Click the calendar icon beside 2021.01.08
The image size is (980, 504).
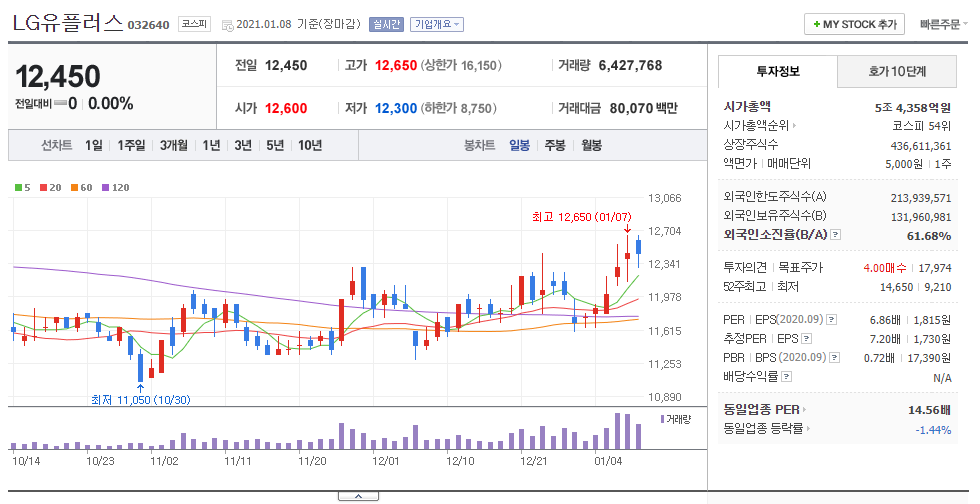(228, 25)
